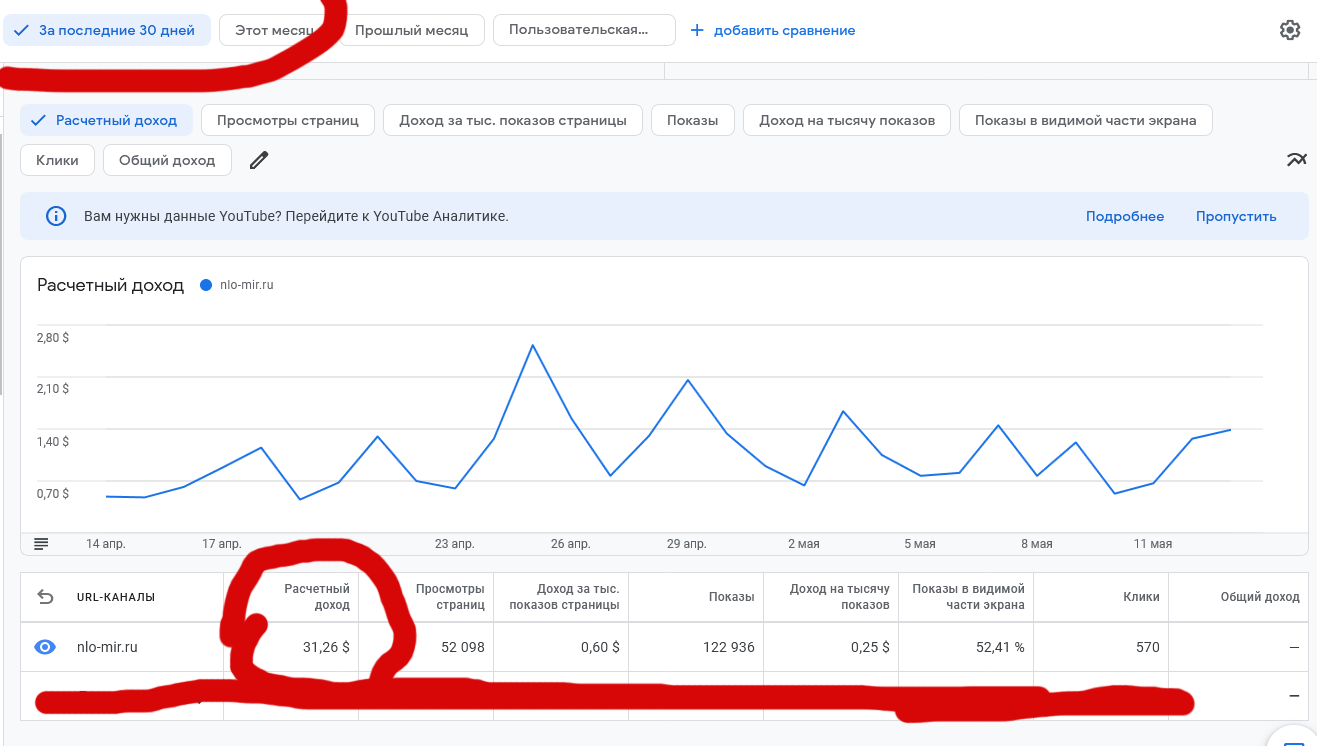
Task: Enable 'Показы в видимой части экрана' metric chip
Action: coord(1086,120)
